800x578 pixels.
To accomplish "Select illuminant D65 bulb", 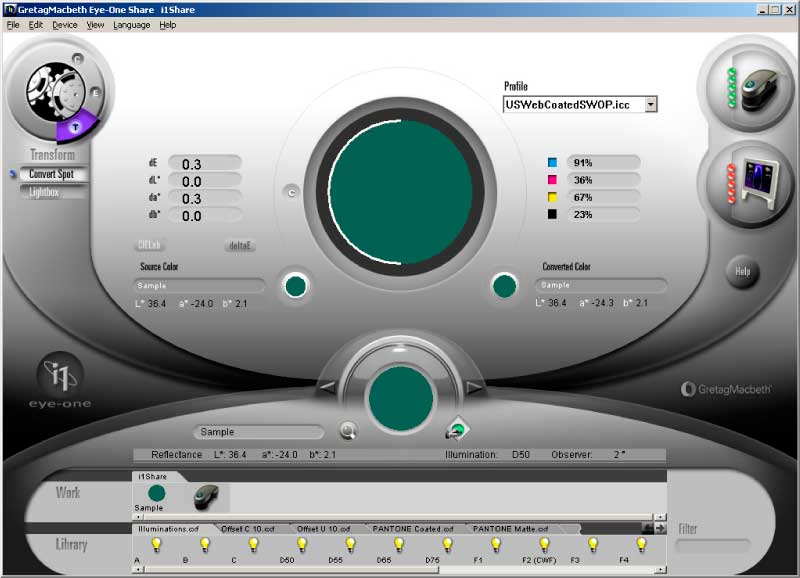I will point(398,545).
